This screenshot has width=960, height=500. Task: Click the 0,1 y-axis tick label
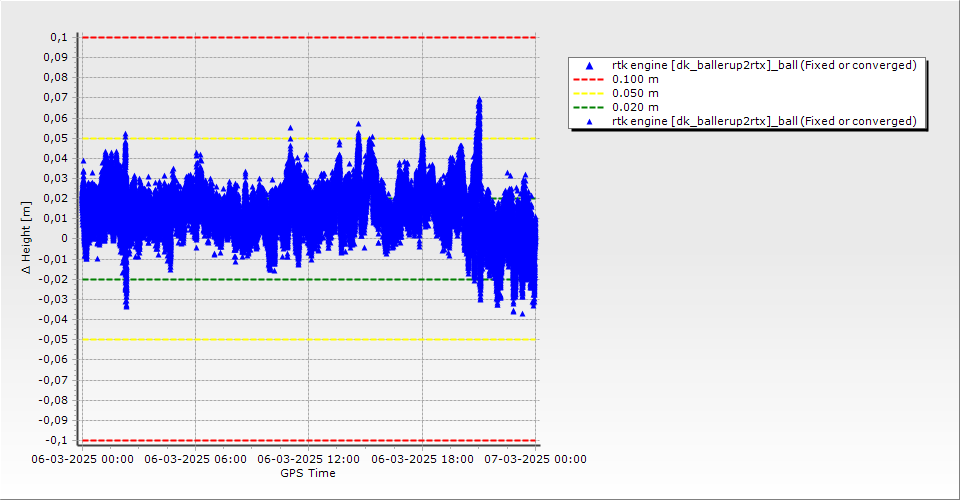pos(59,37)
